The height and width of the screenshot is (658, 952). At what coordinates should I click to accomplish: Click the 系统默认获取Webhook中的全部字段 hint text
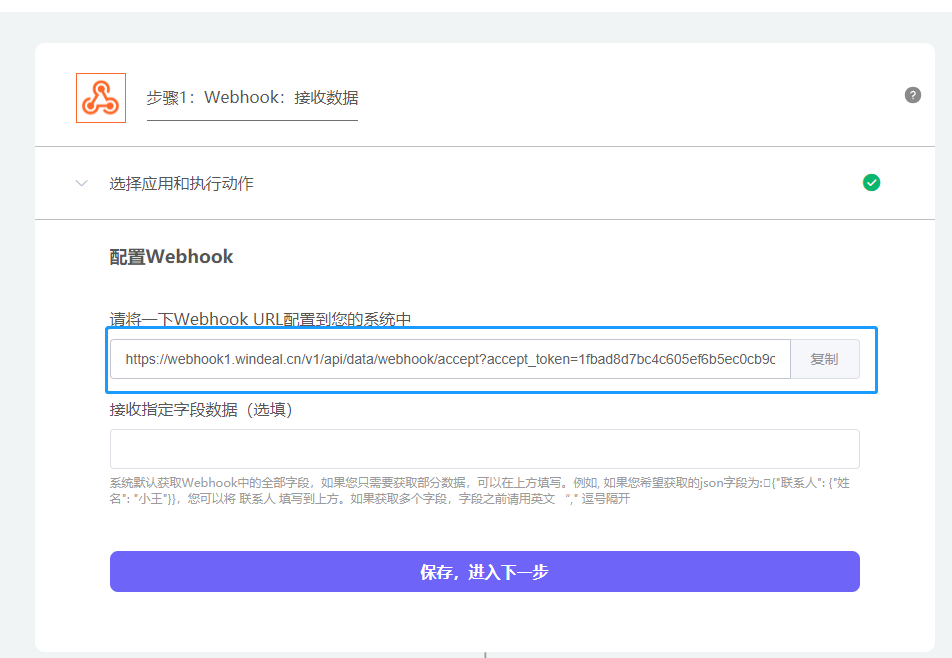480,490
